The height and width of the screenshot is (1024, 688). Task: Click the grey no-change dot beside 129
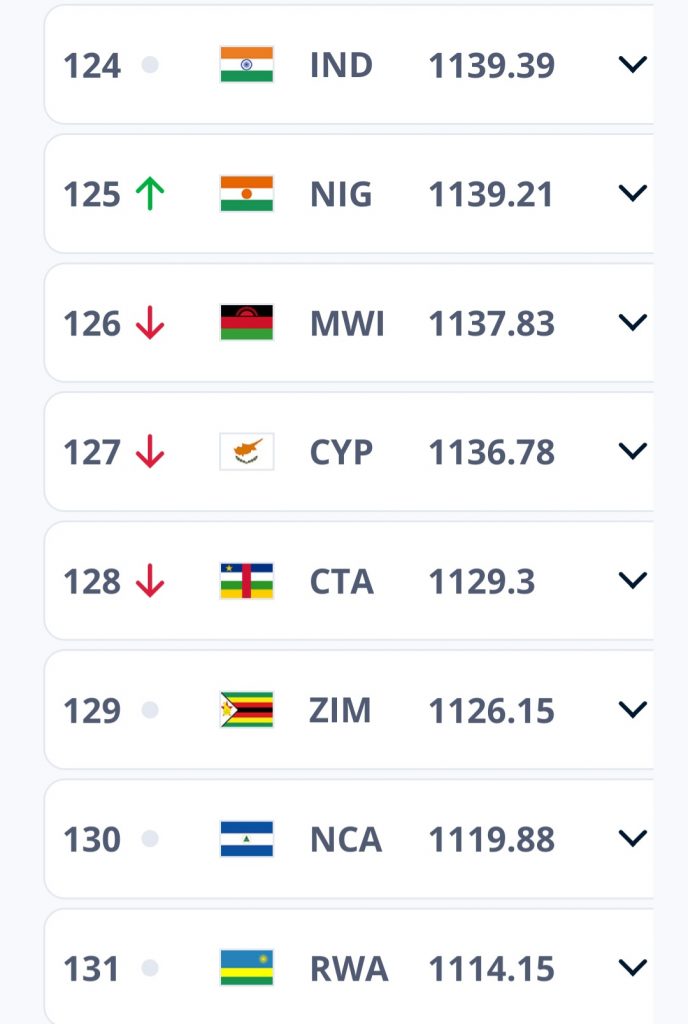coord(150,710)
